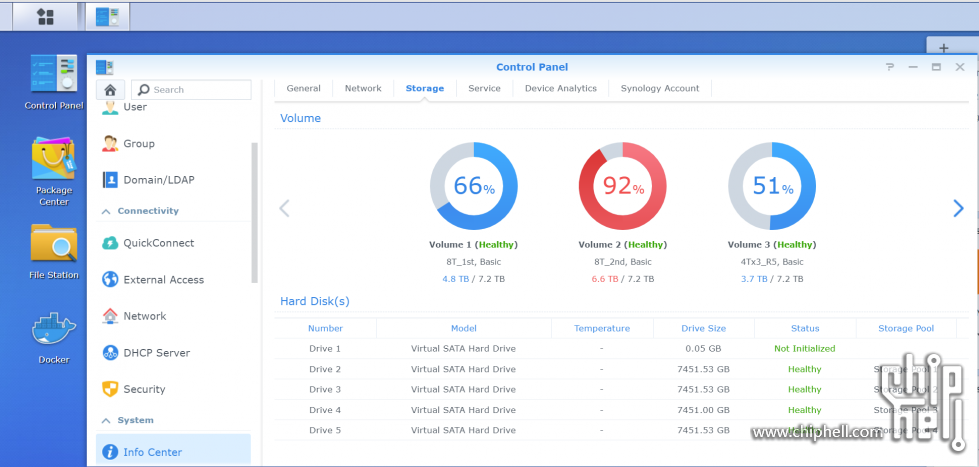Select the Drive 3 row

point(621,390)
